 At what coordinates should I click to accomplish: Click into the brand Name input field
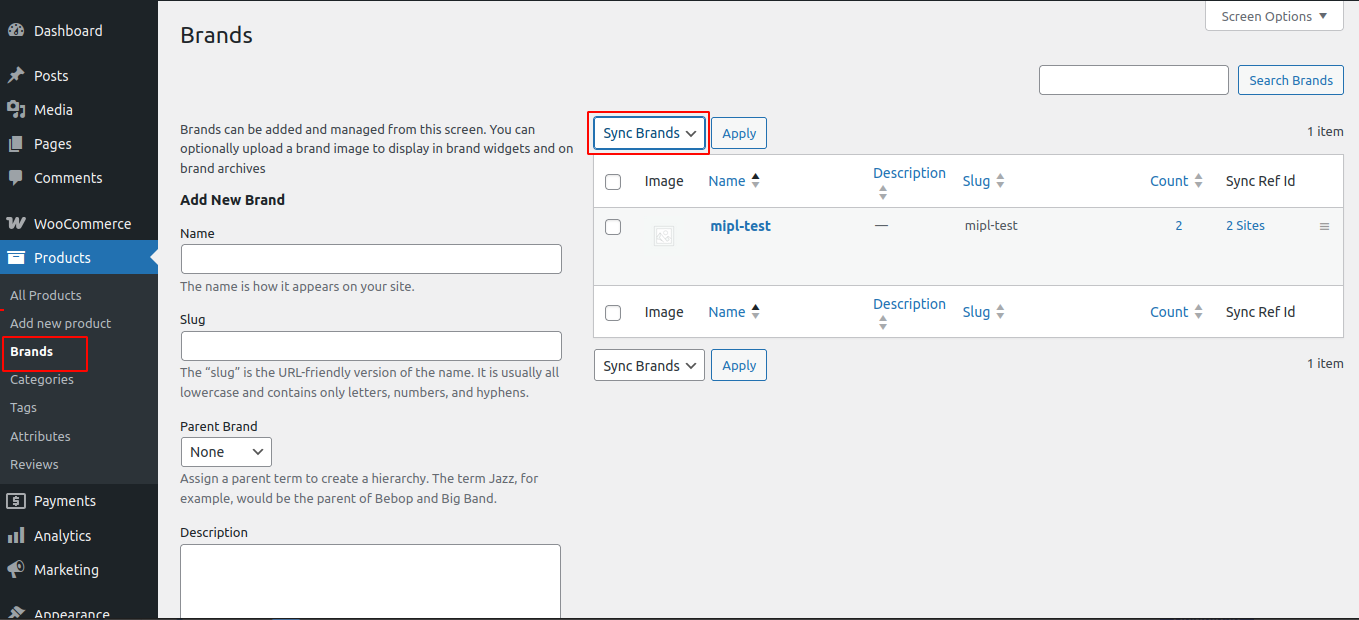[x=371, y=259]
